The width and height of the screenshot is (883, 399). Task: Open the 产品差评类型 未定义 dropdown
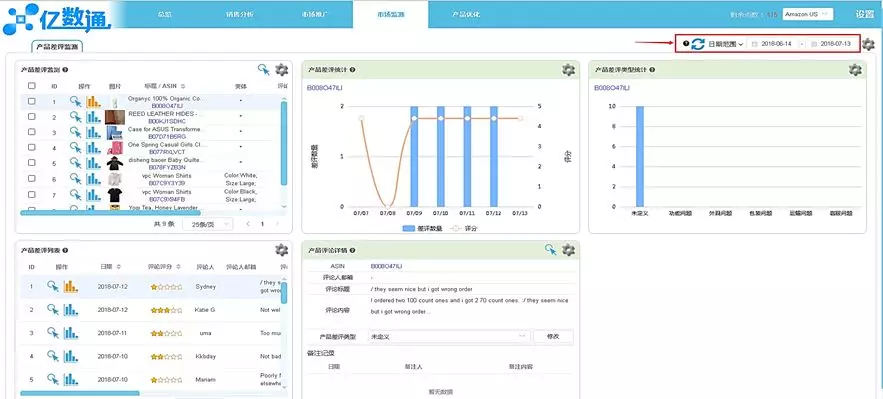pyautogui.click(x=449, y=337)
